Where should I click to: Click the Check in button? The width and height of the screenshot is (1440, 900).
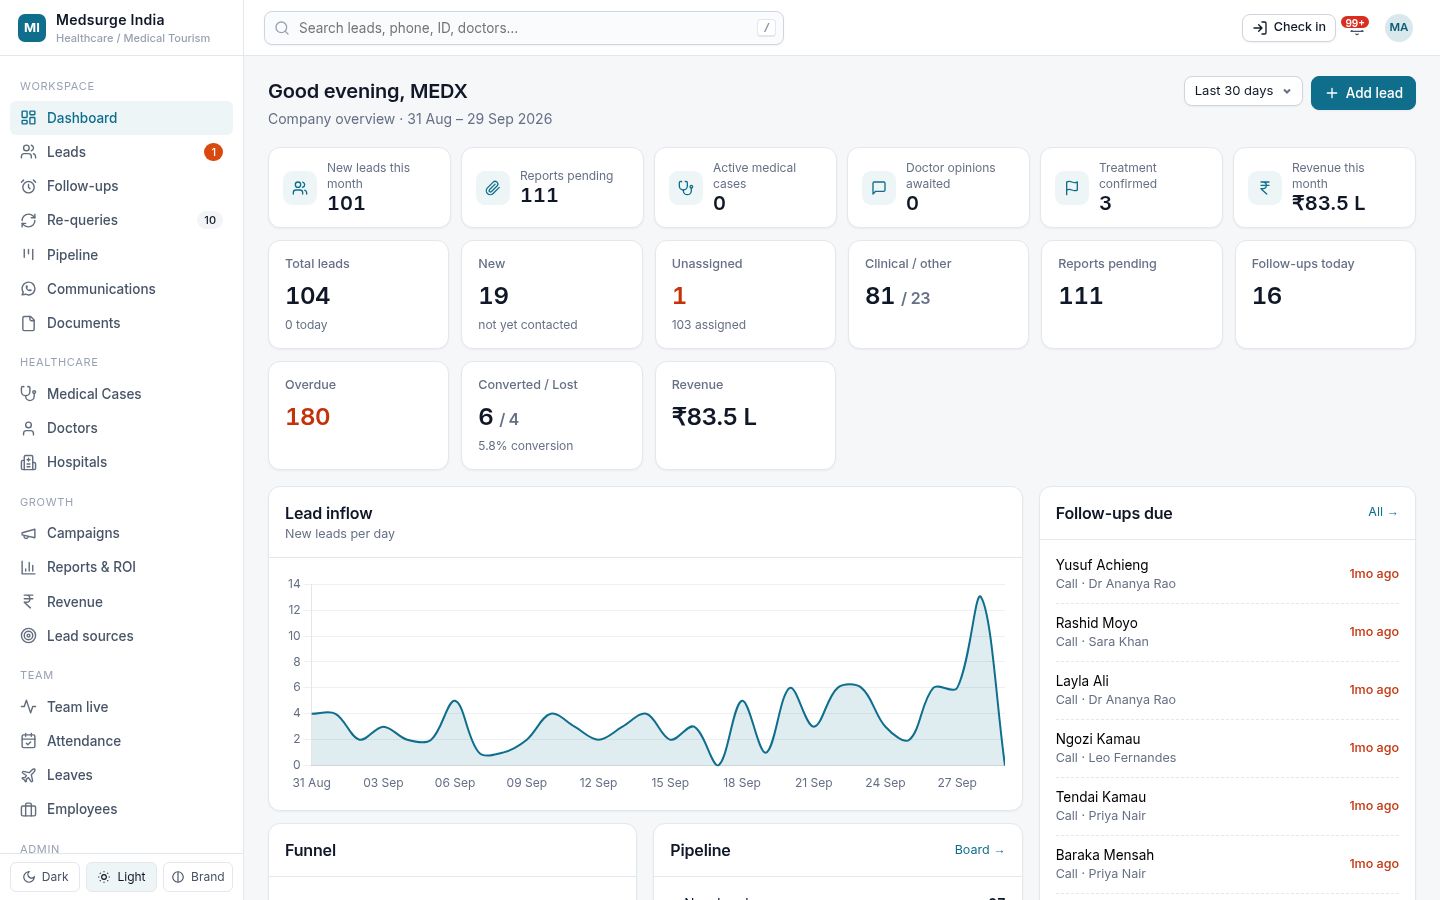(x=1289, y=28)
